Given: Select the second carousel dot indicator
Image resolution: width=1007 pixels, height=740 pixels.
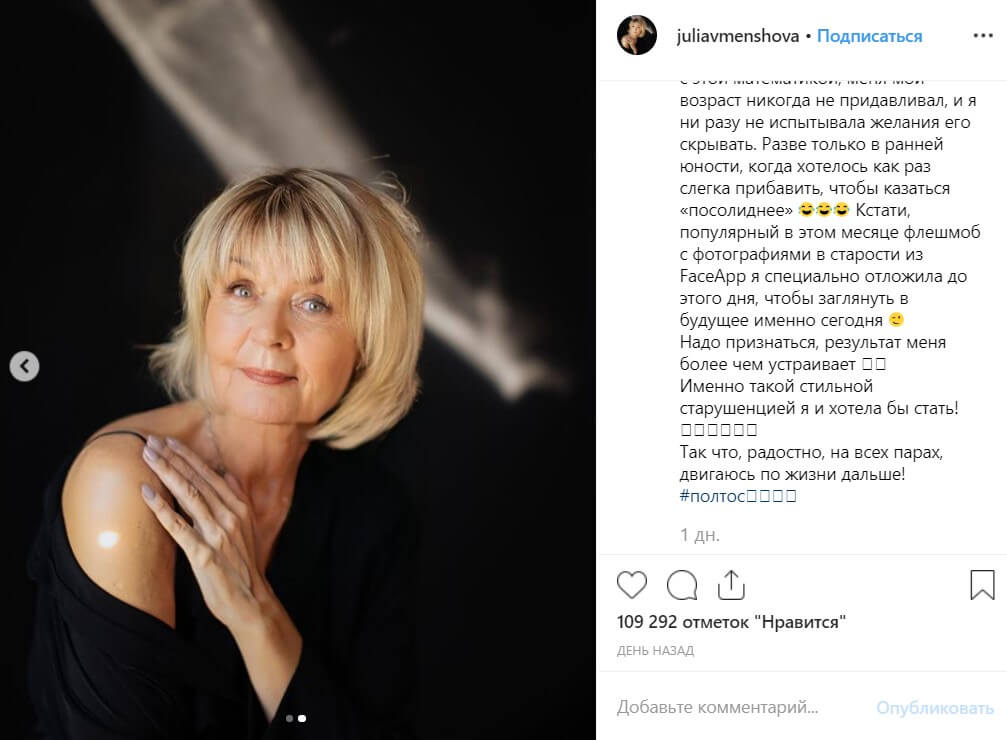Looking at the screenshot, I should point(302,718).
